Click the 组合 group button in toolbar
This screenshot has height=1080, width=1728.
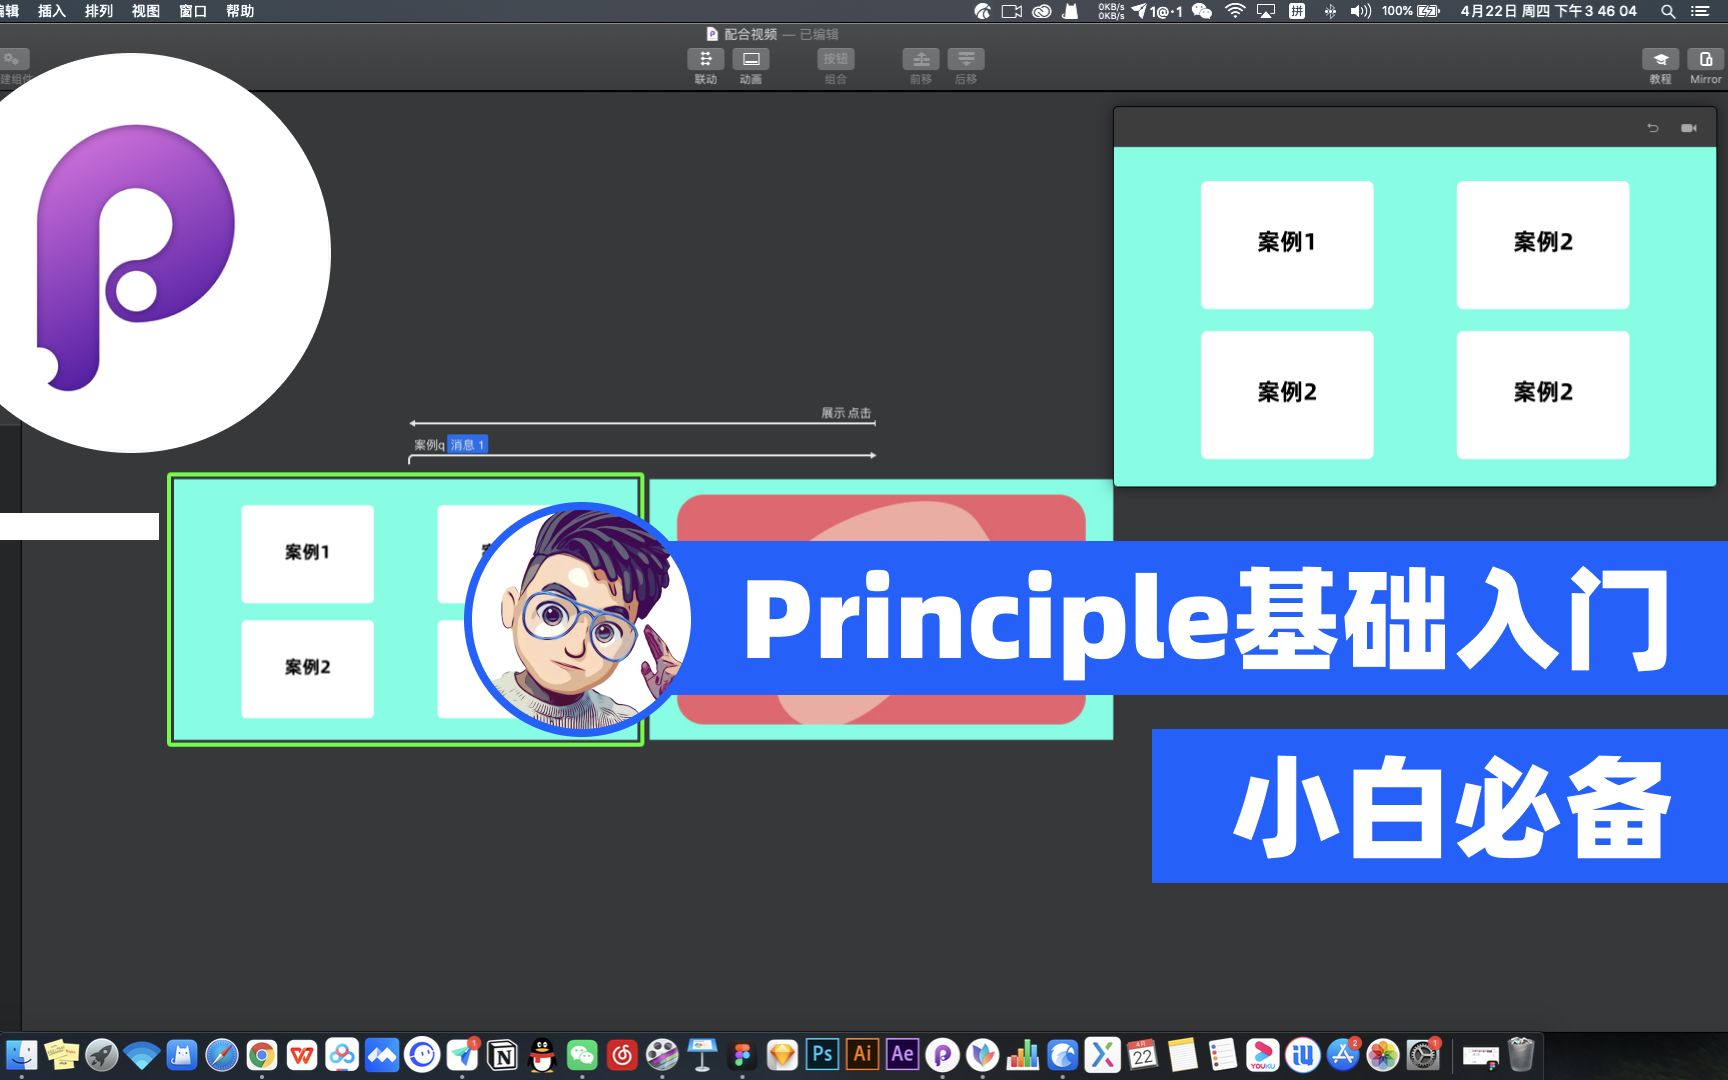coord(836,59)
